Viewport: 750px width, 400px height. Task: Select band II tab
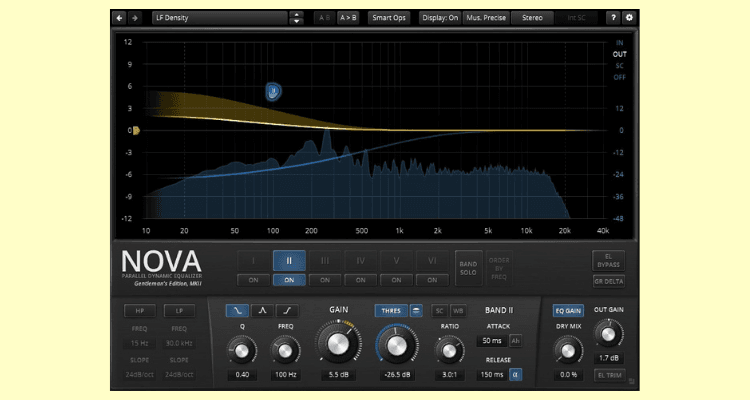point(289,261)
